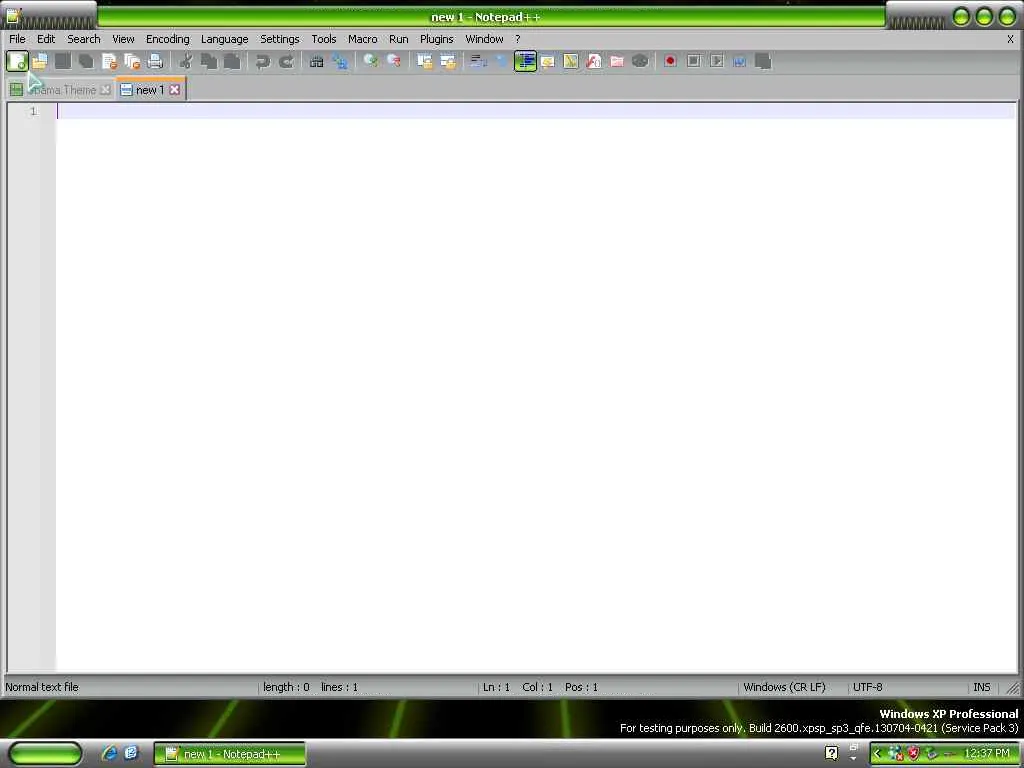Viewport: 1024px width, 768px height.
Task: Click new 1 - Notepad++ taskbar button
Action: 230,754
